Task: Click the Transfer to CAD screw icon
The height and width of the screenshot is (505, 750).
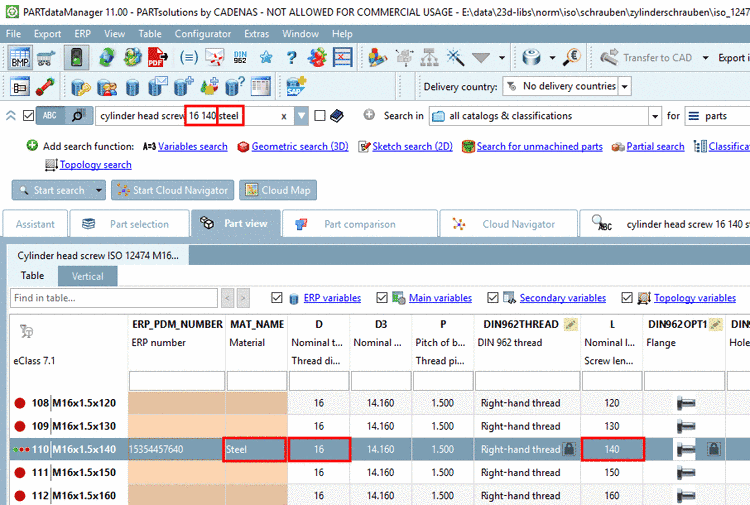Action: click(609, 57)
